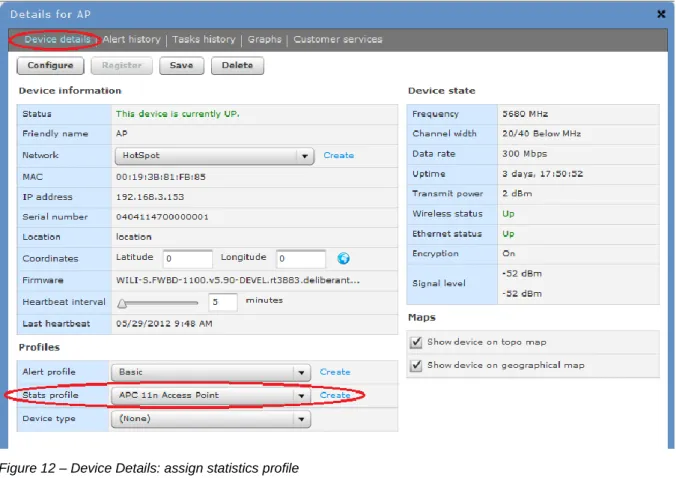
Task: Close the Details for AP dialog
Action: [661, 14]
